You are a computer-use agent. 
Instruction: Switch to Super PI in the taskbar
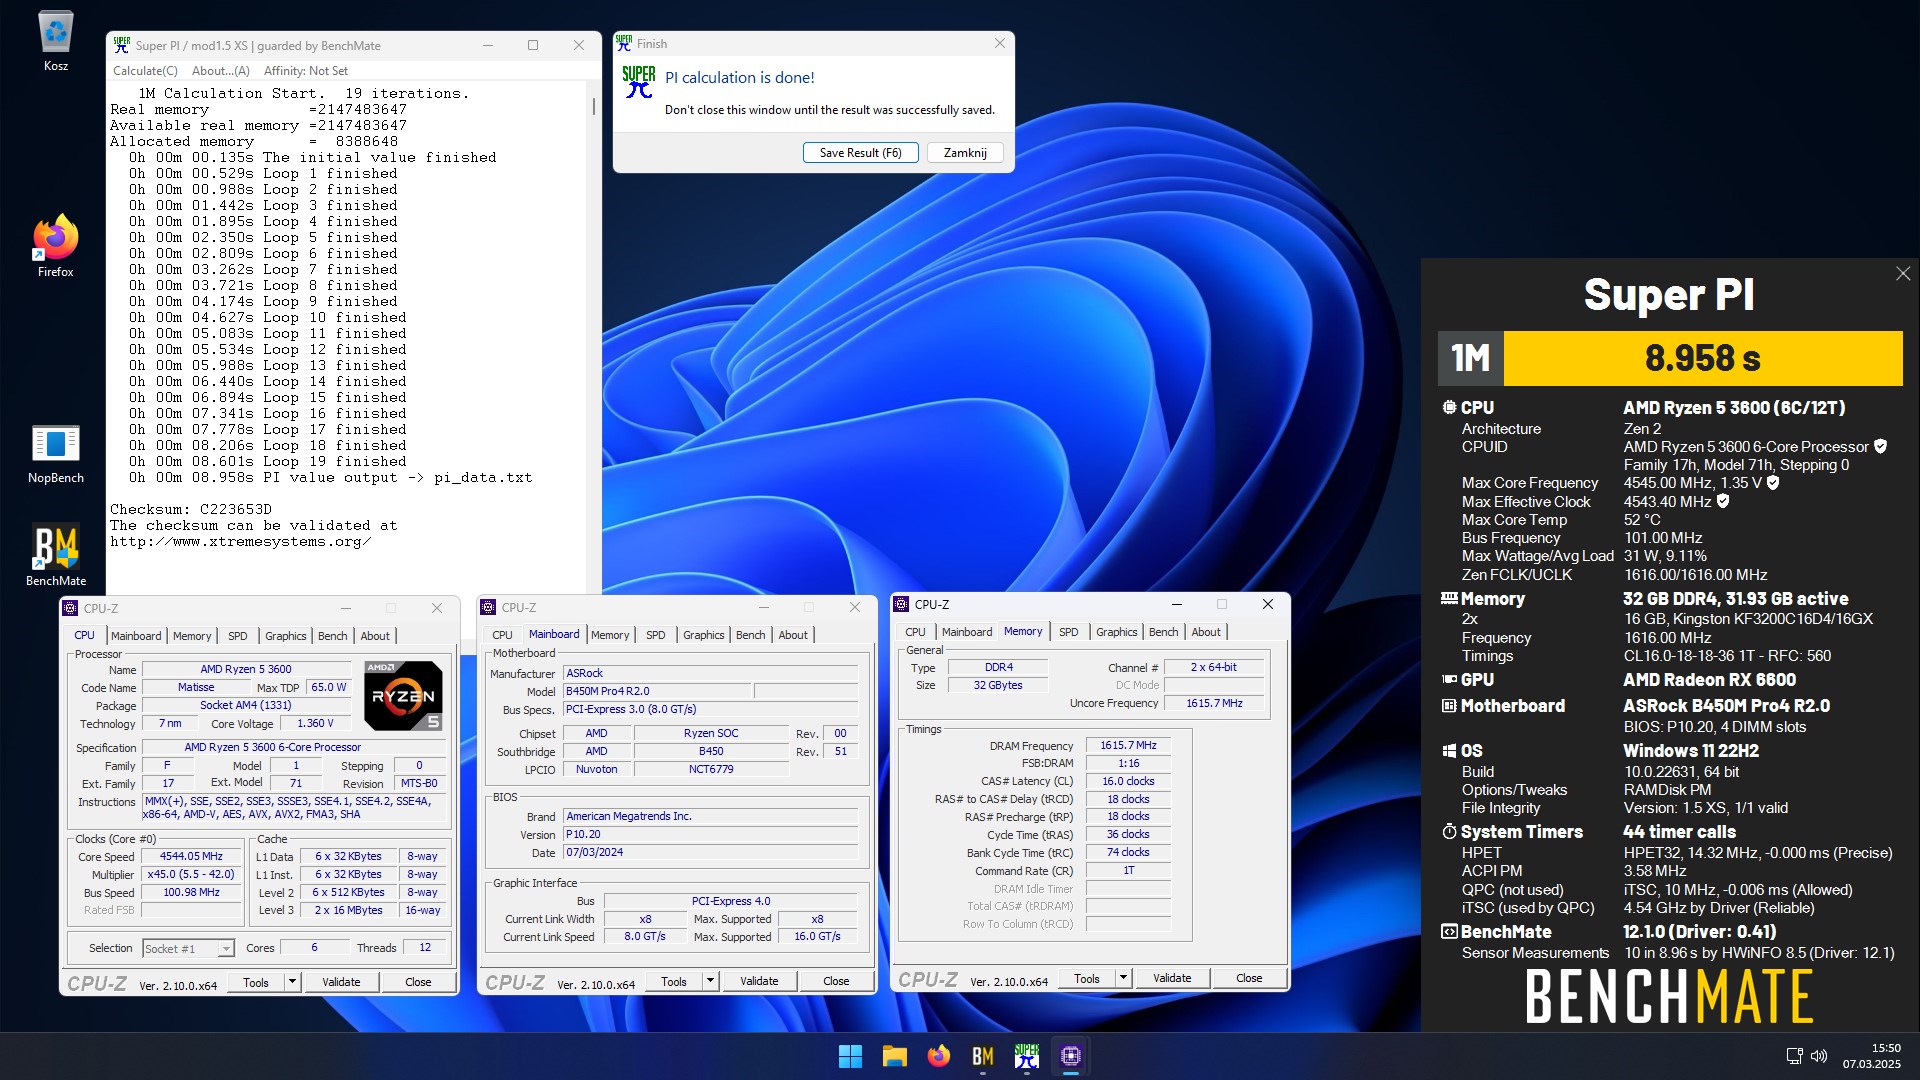tap(1026, 1056)
